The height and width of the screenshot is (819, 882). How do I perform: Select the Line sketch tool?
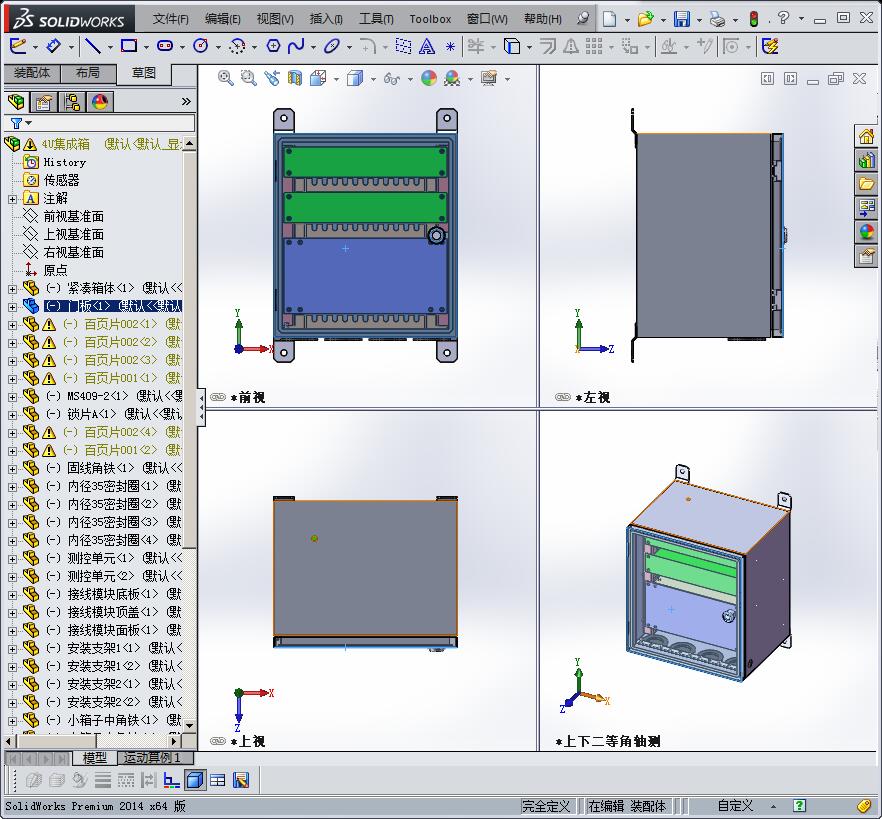(x=93, y=46)
